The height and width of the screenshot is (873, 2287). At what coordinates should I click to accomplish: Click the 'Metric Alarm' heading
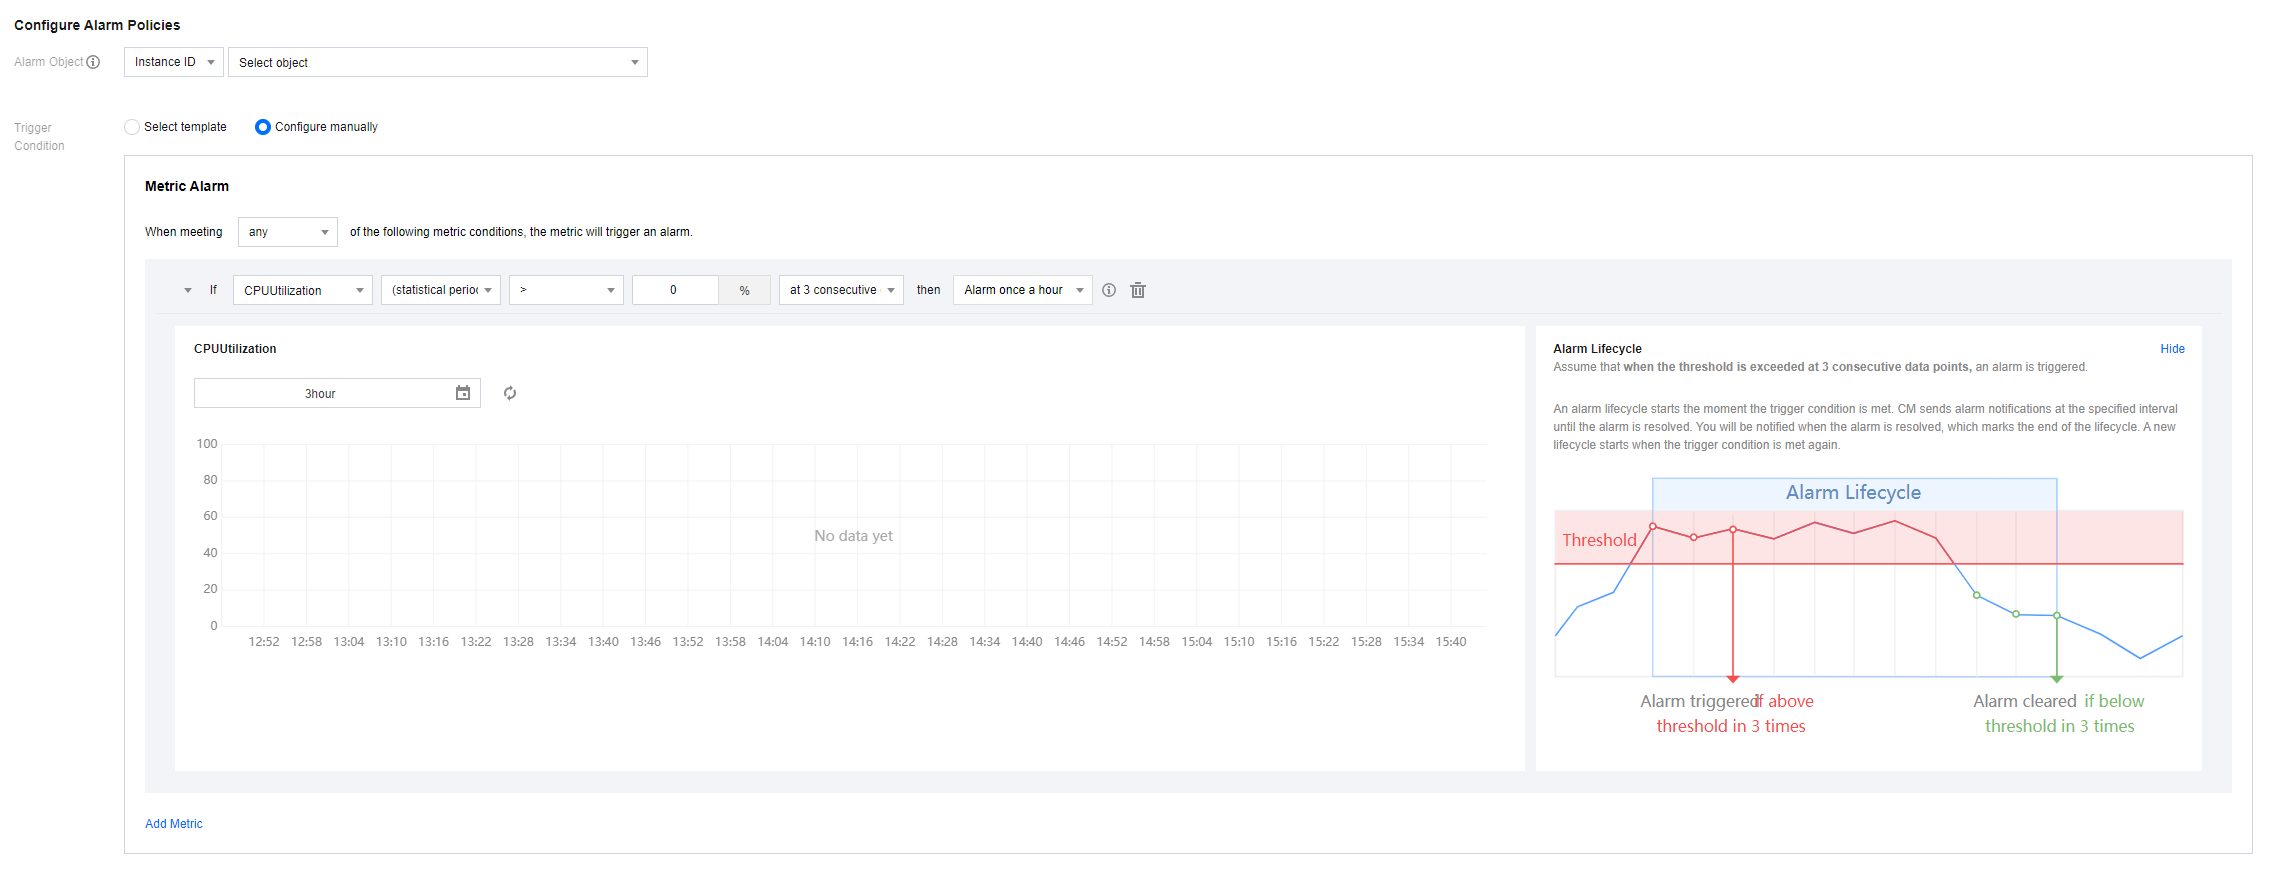187,186
